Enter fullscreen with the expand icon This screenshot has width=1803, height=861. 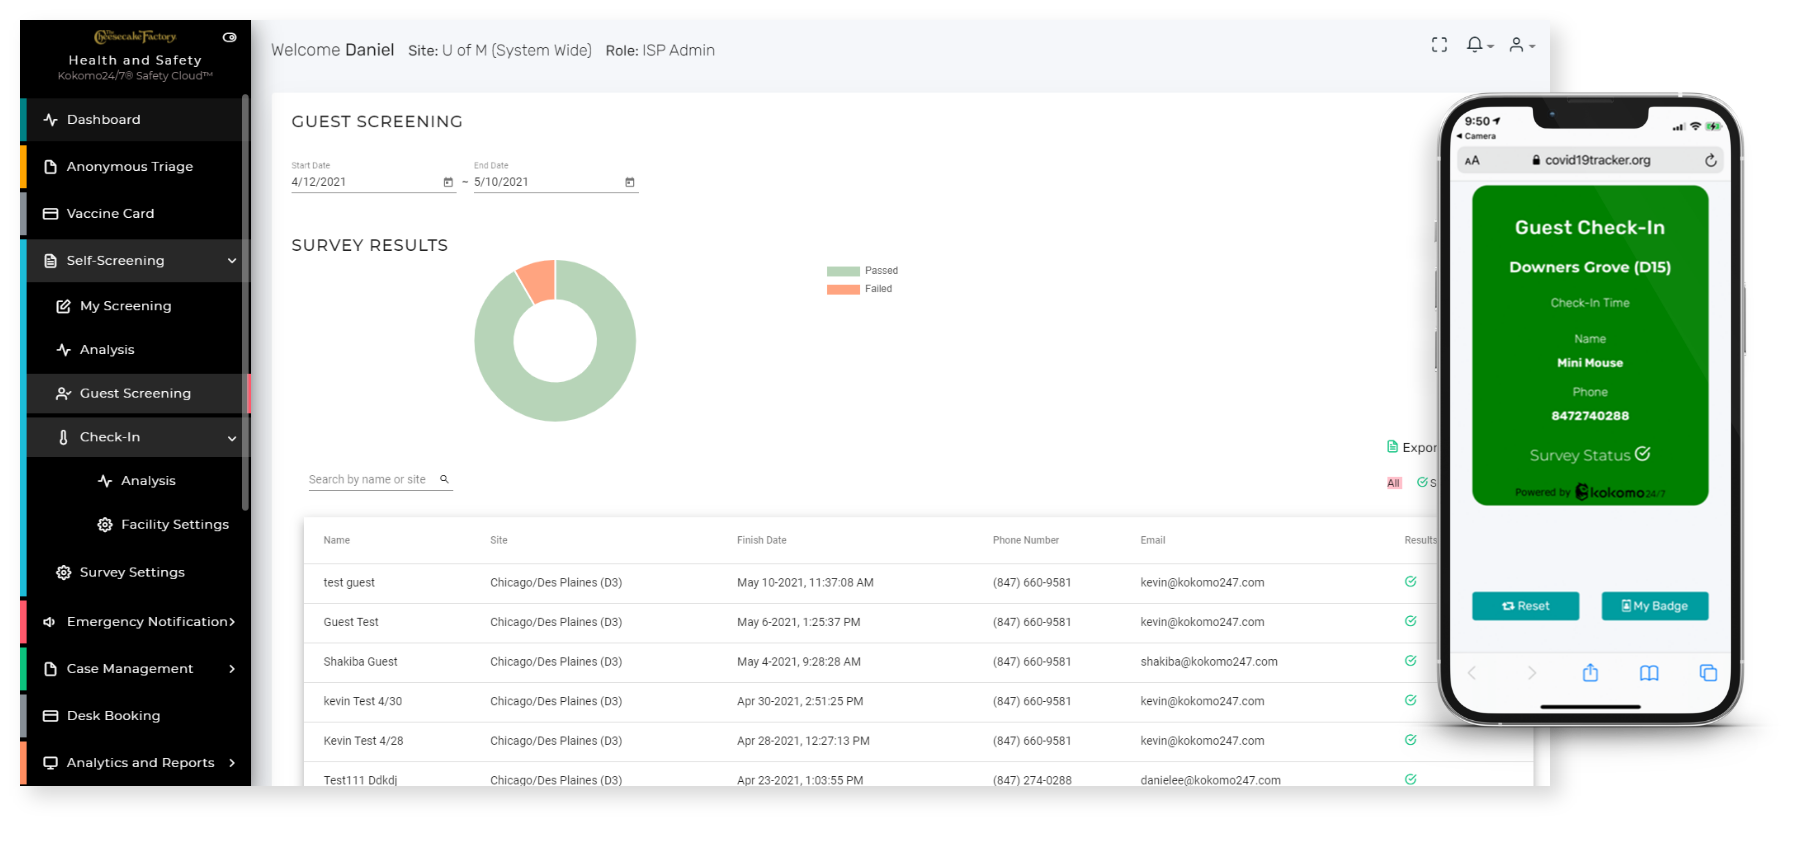[x=1439, y=45]
